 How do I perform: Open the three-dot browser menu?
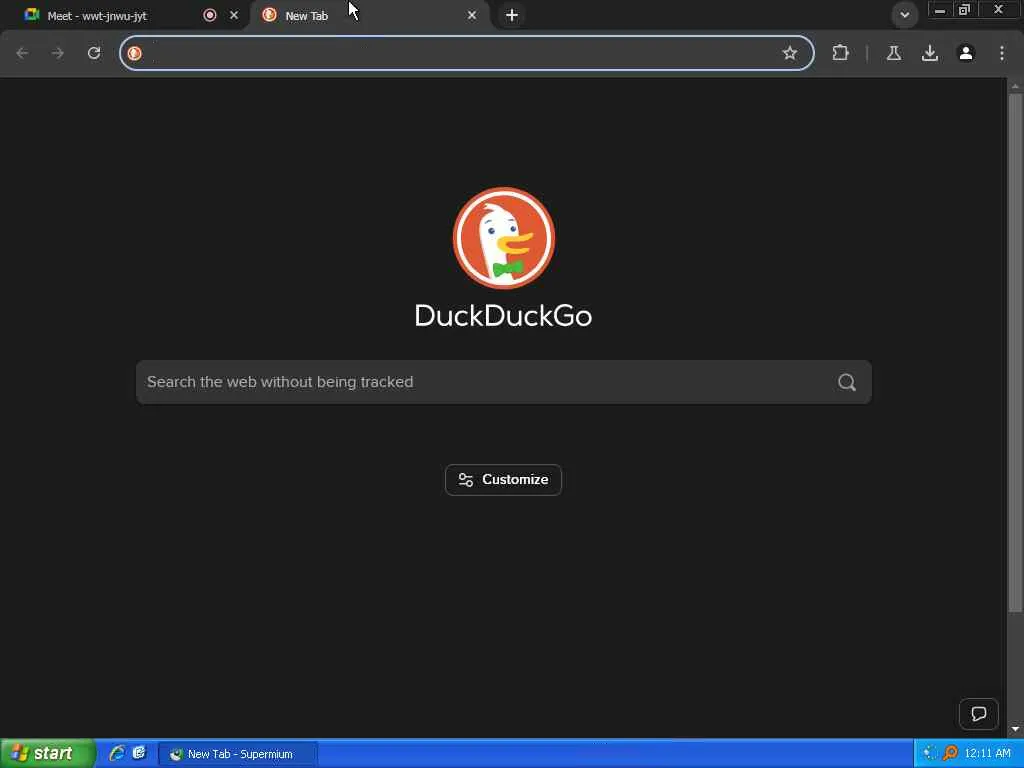[x=1002, y=53]
